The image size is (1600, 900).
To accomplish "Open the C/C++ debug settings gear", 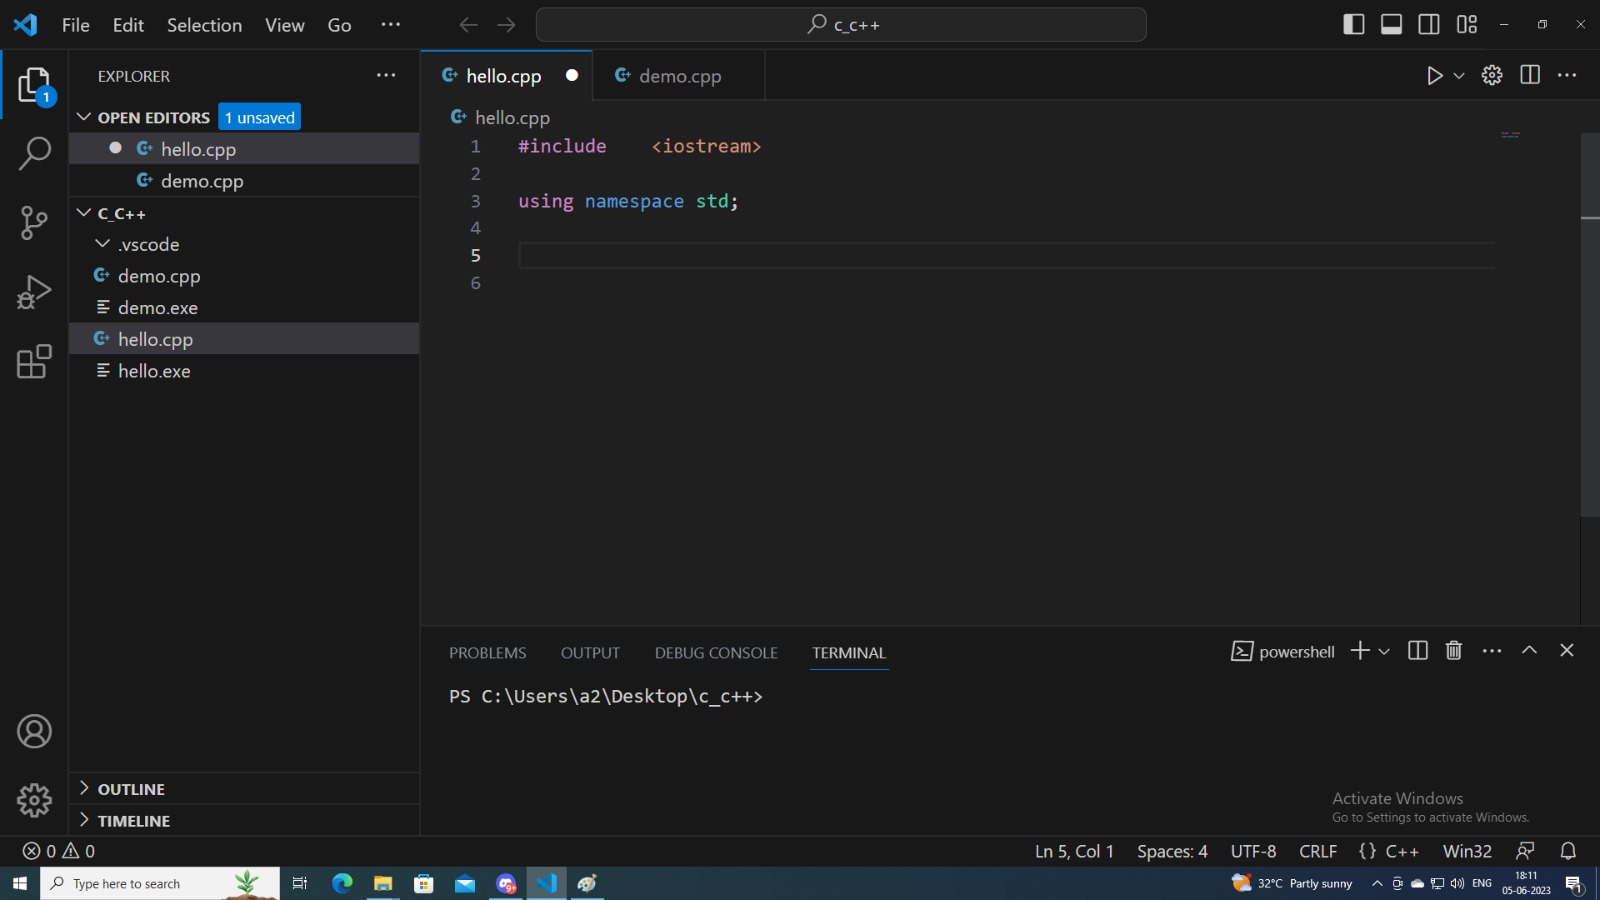I will point(1492,75).
